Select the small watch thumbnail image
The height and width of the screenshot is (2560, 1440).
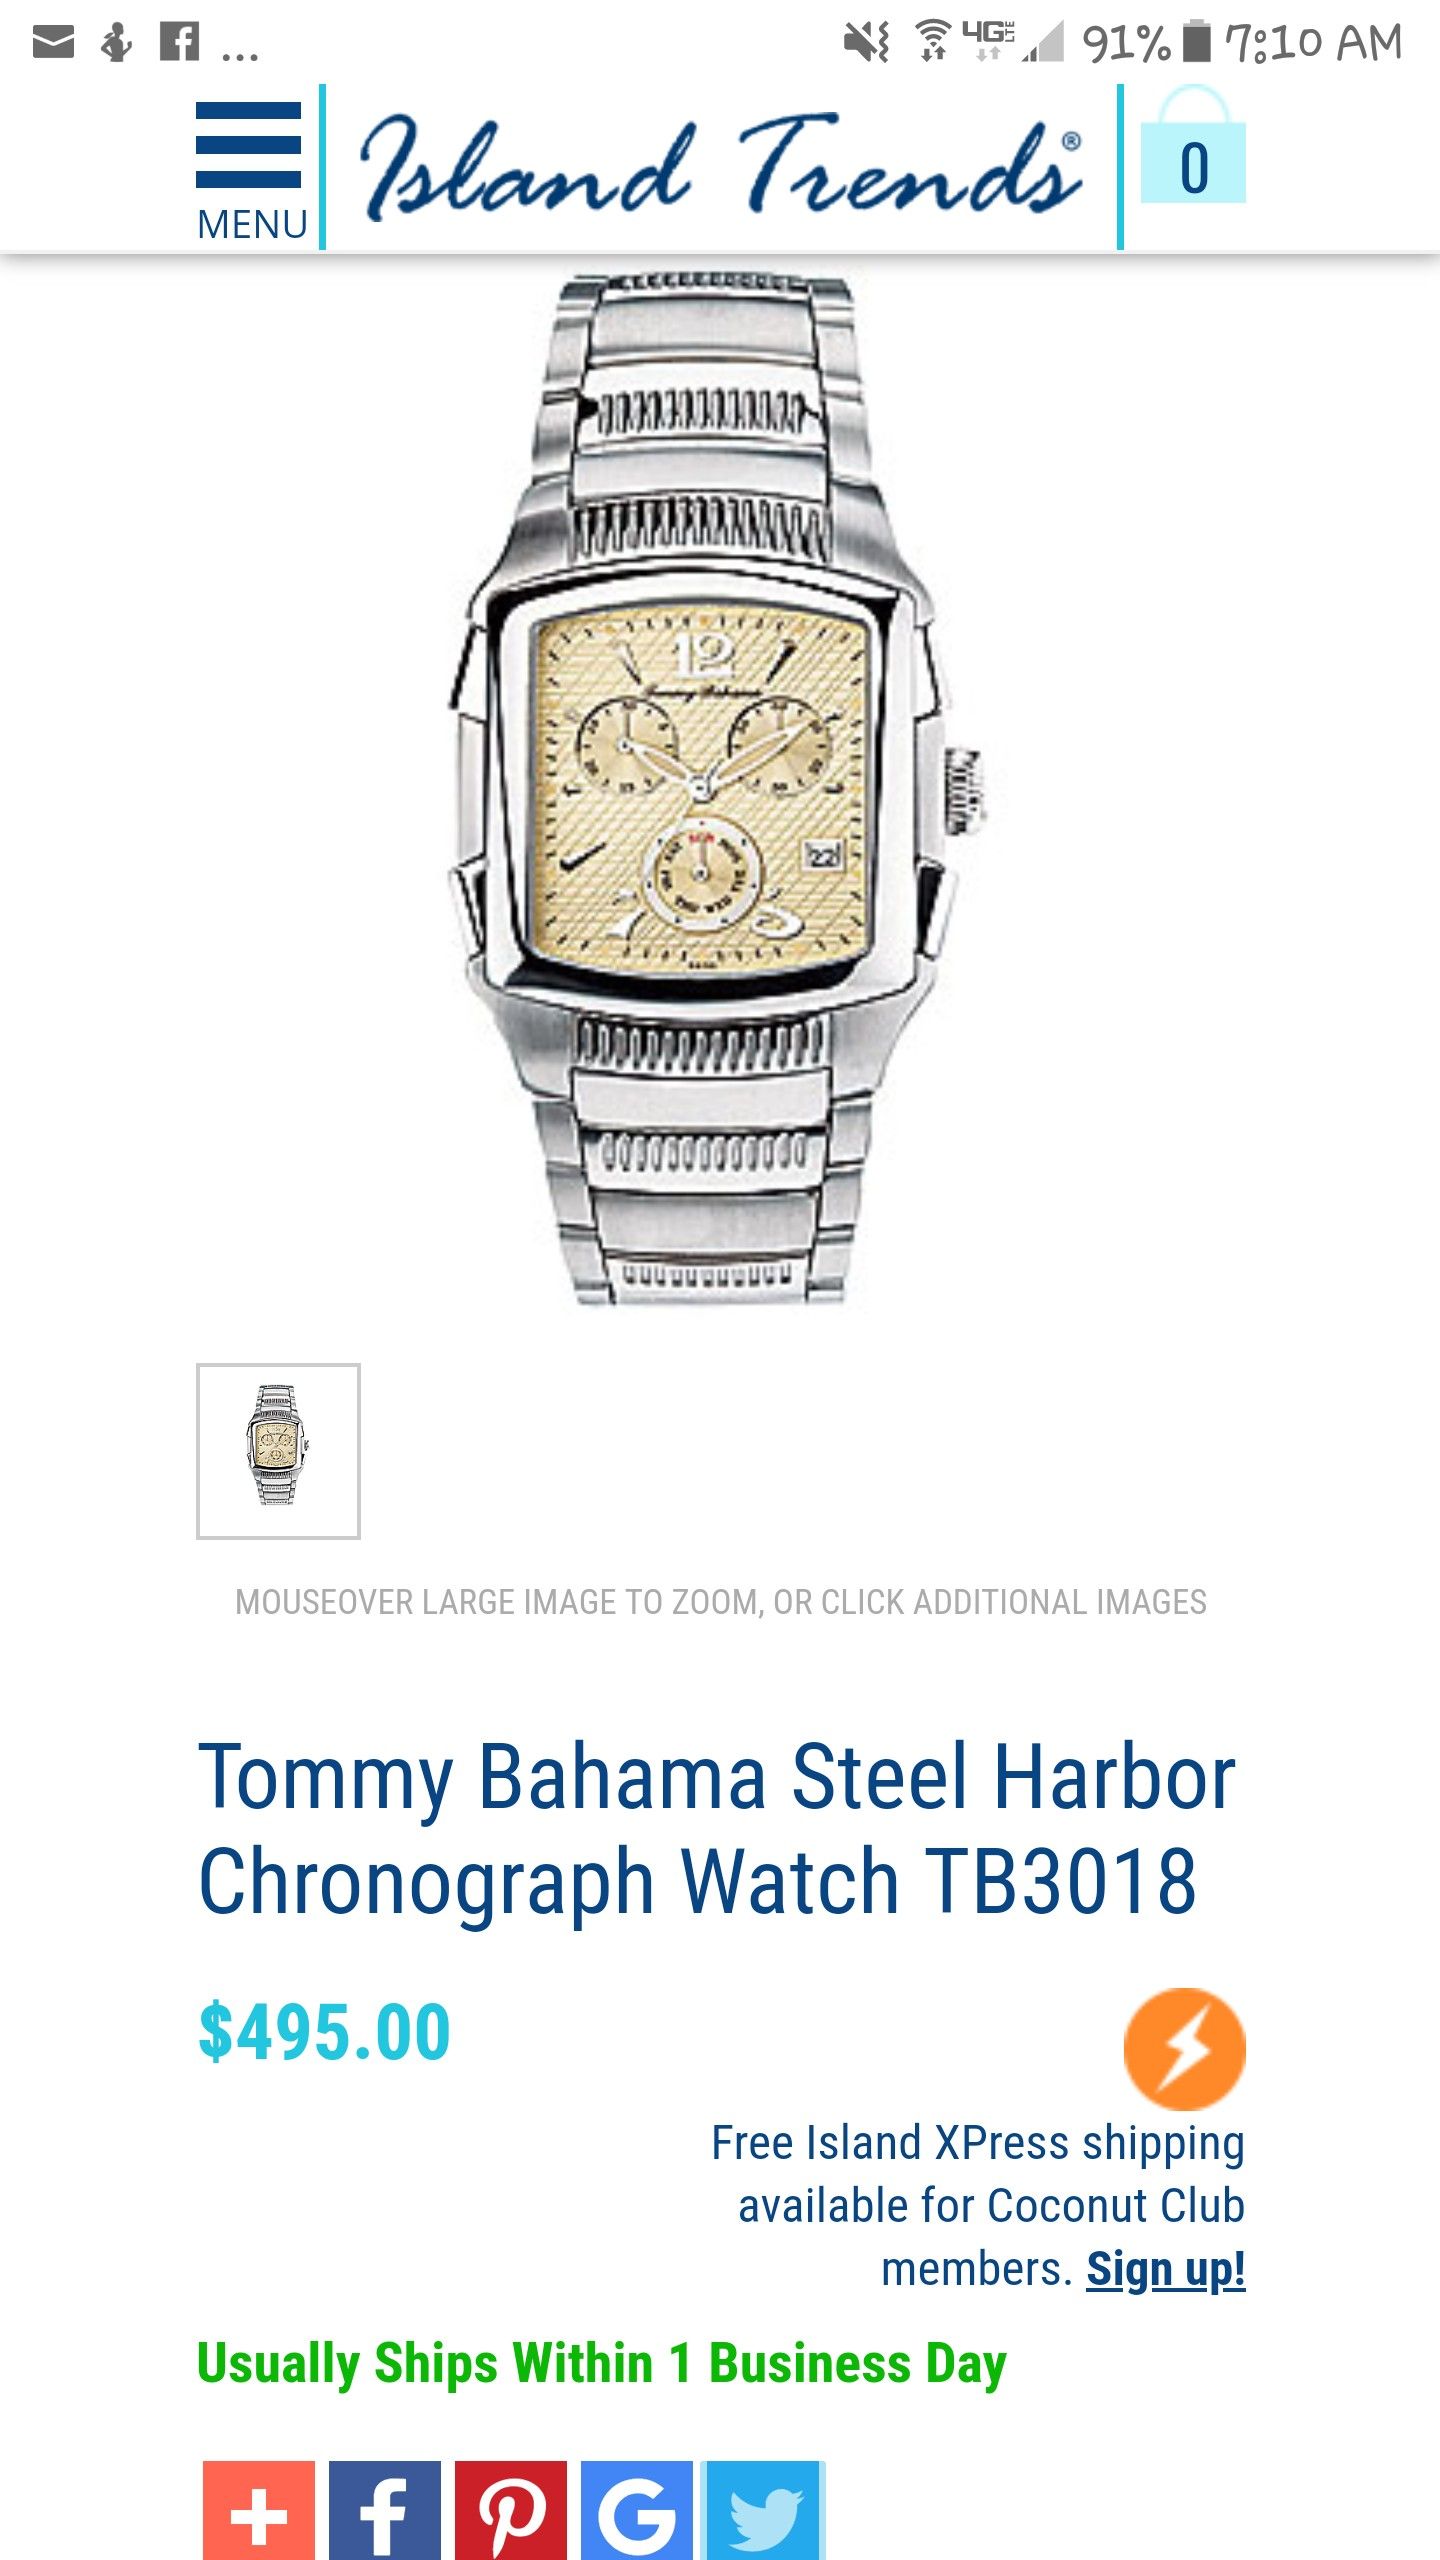[x=278, y=1451]
